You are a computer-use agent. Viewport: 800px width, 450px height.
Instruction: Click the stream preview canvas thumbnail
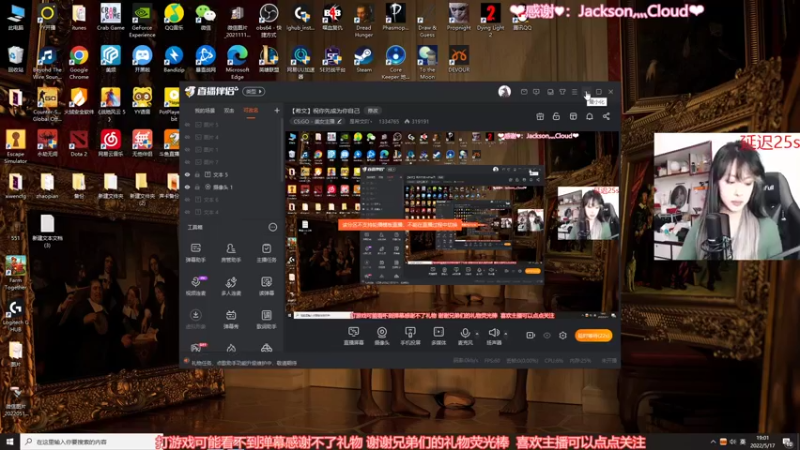click(x=452, y=225)
